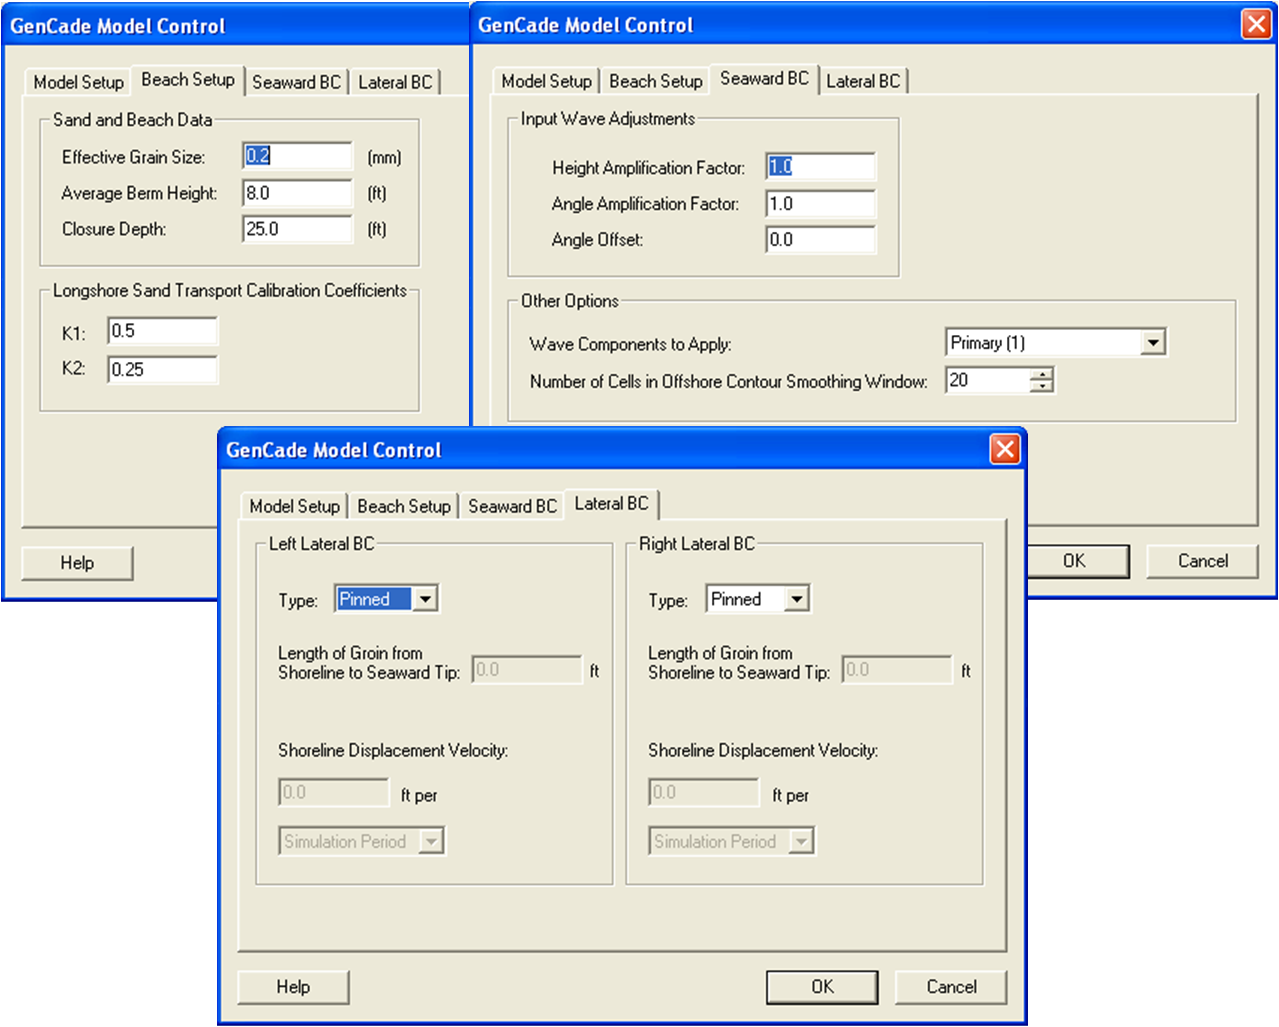Screen dimensions: 1279x1027
Task: Expand the Wave Components to Apply dropdown
Action: [1153, 343]
